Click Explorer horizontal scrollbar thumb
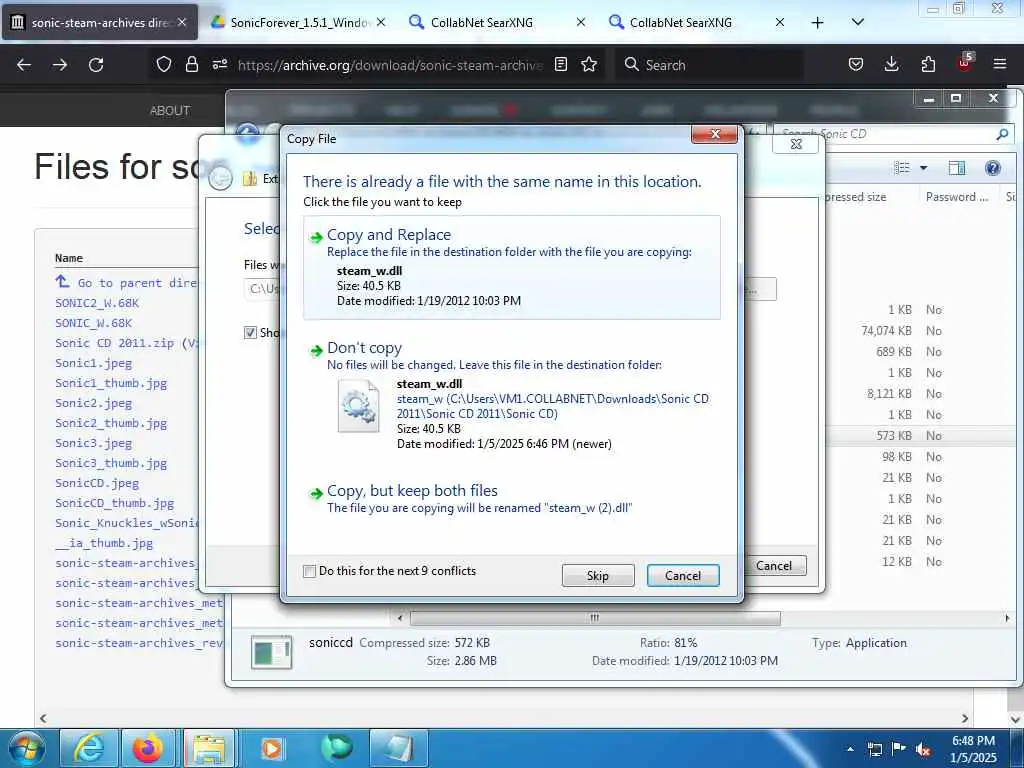Image resolution: width=1024 pixels, height=768 pixels. pos(594,617)
